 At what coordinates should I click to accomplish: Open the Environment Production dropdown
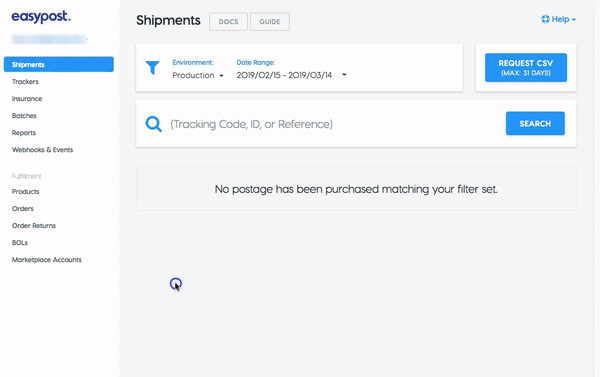(198, 75)
